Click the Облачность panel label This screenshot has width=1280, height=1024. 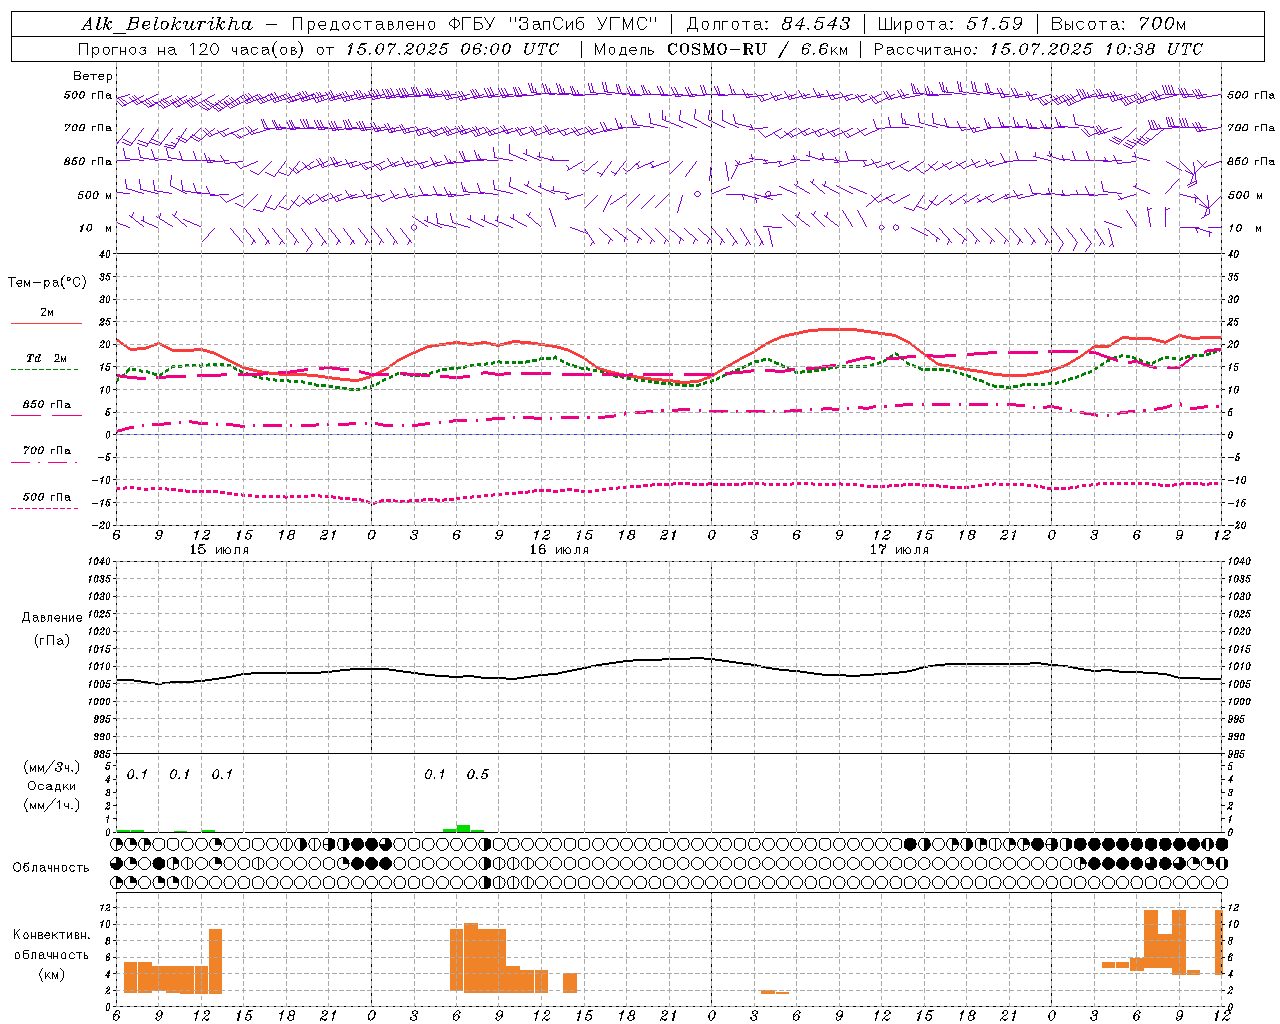pos(51,868)
